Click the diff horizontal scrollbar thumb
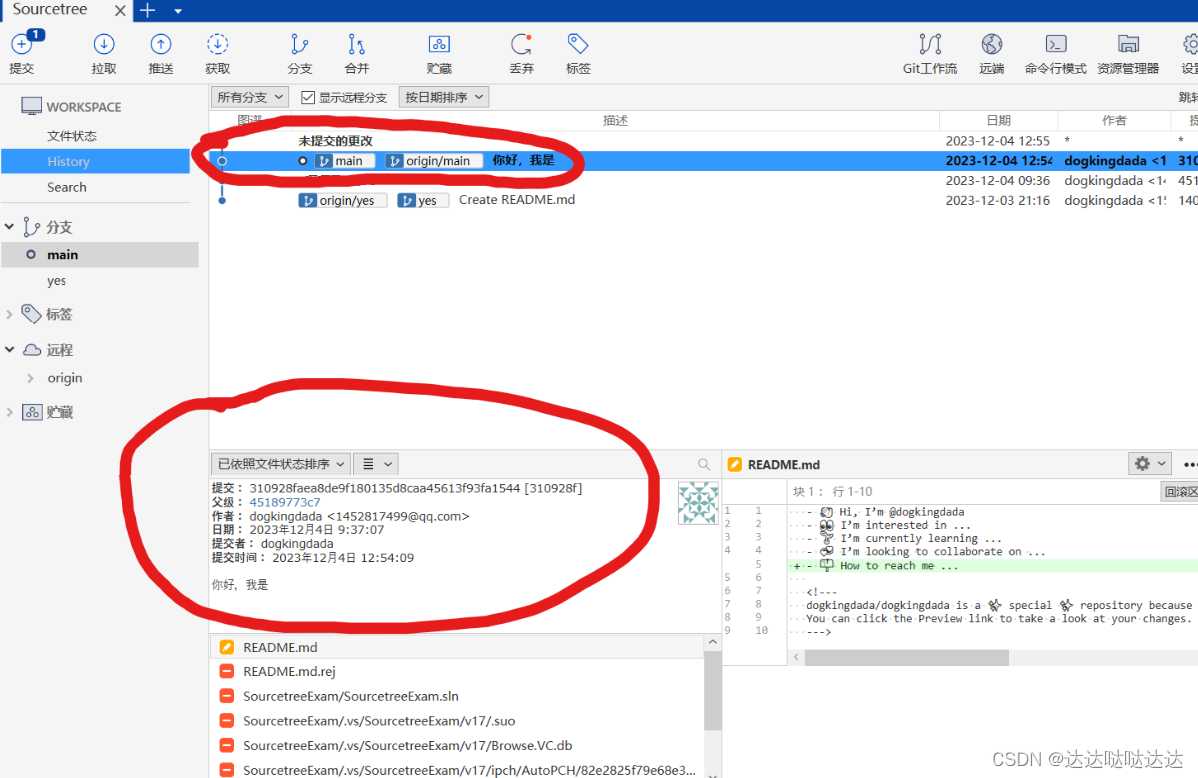The height and width of the screenshot is (778, 1198). [906, 657]
